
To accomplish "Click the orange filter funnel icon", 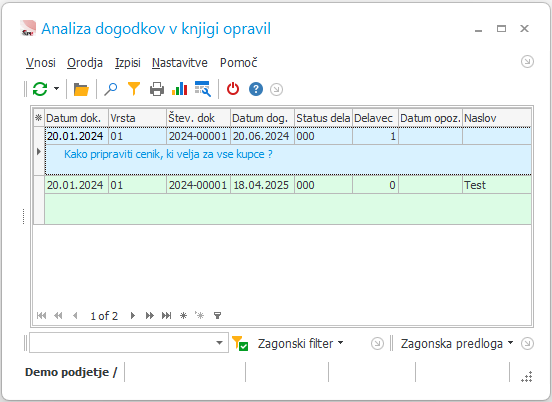I will (x=134, y=89).
